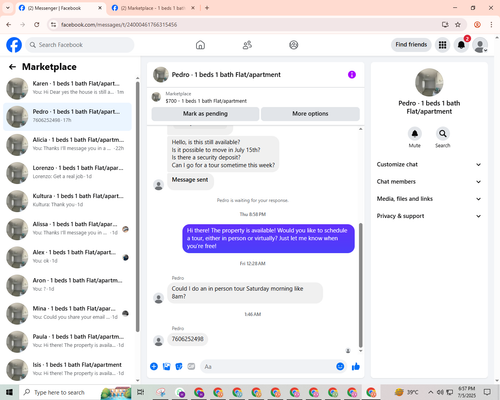Click the conversation list scrollbar
This screenshot has height=400, width=500.
(137, 207)
